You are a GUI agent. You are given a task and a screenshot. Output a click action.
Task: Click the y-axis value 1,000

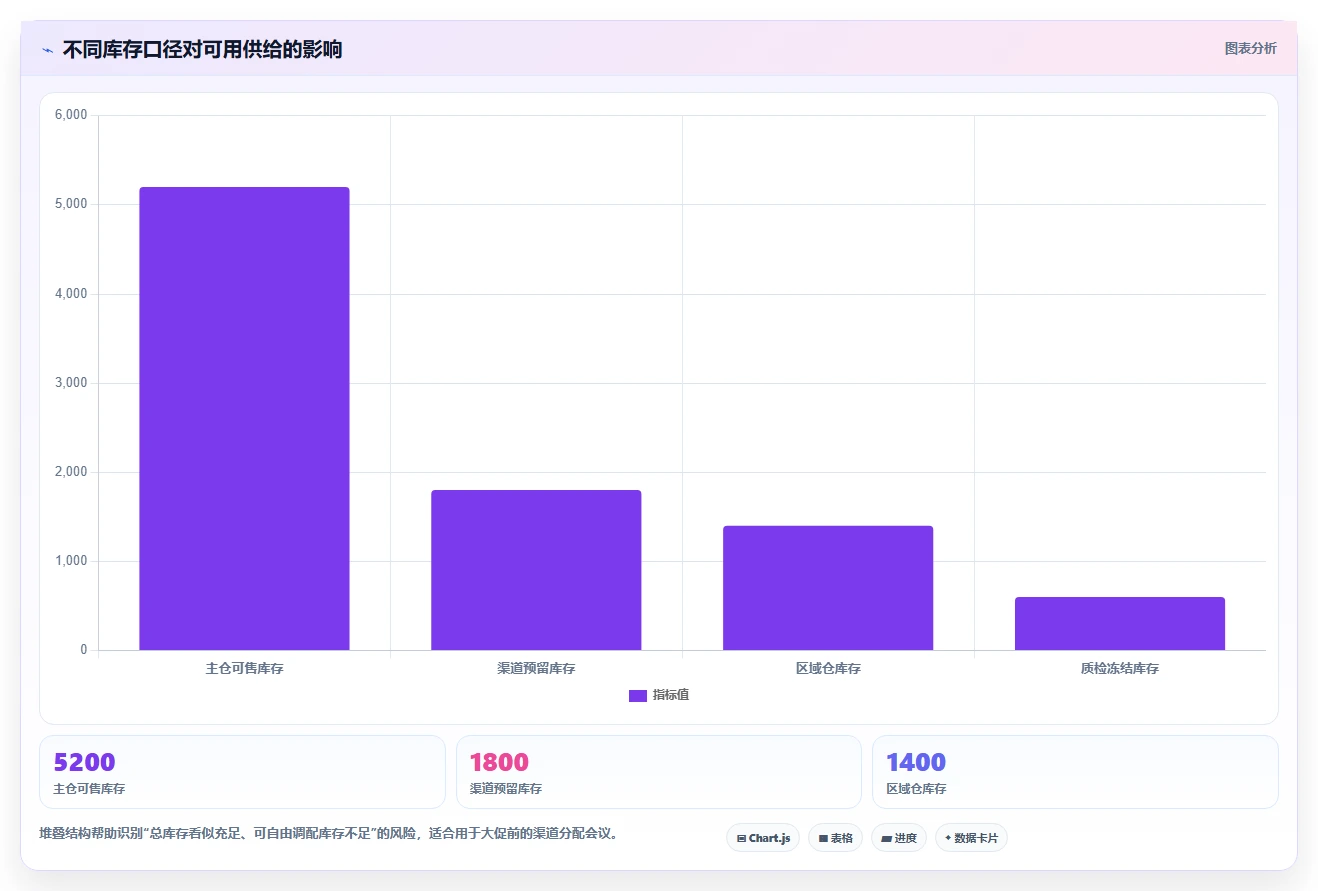pos(70,561)
